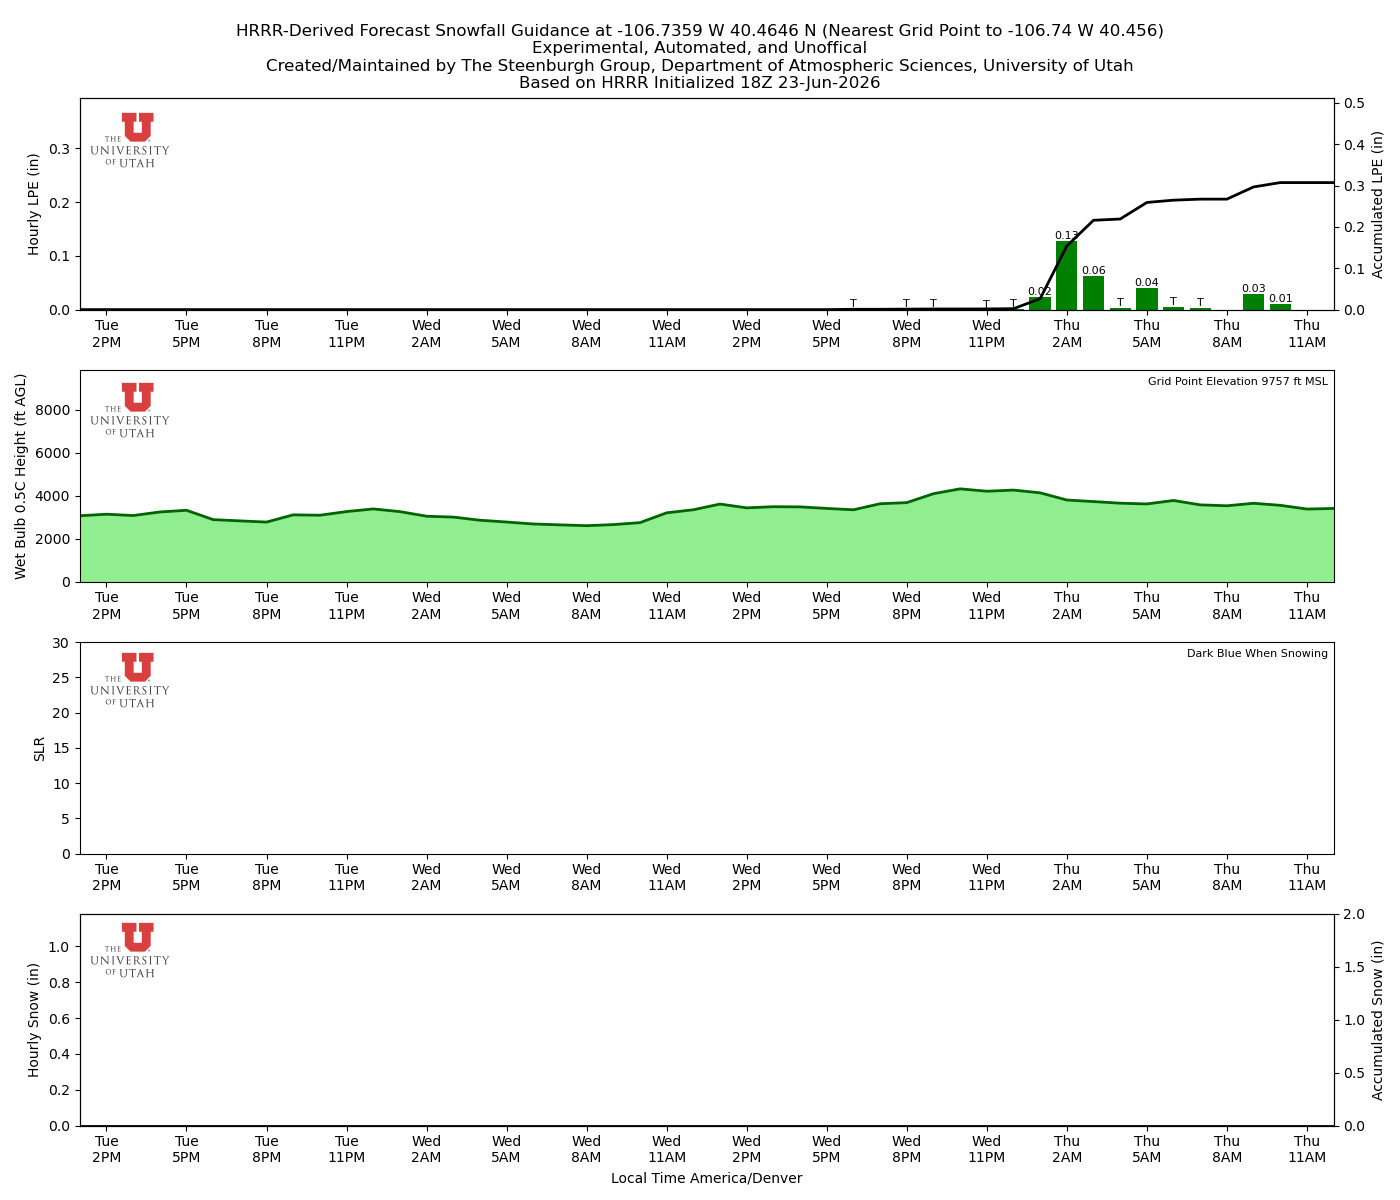Click '2.0' tick on Accumulated Snow axis
This screenshot has width=1400, height=1200.
(1355, 915)
